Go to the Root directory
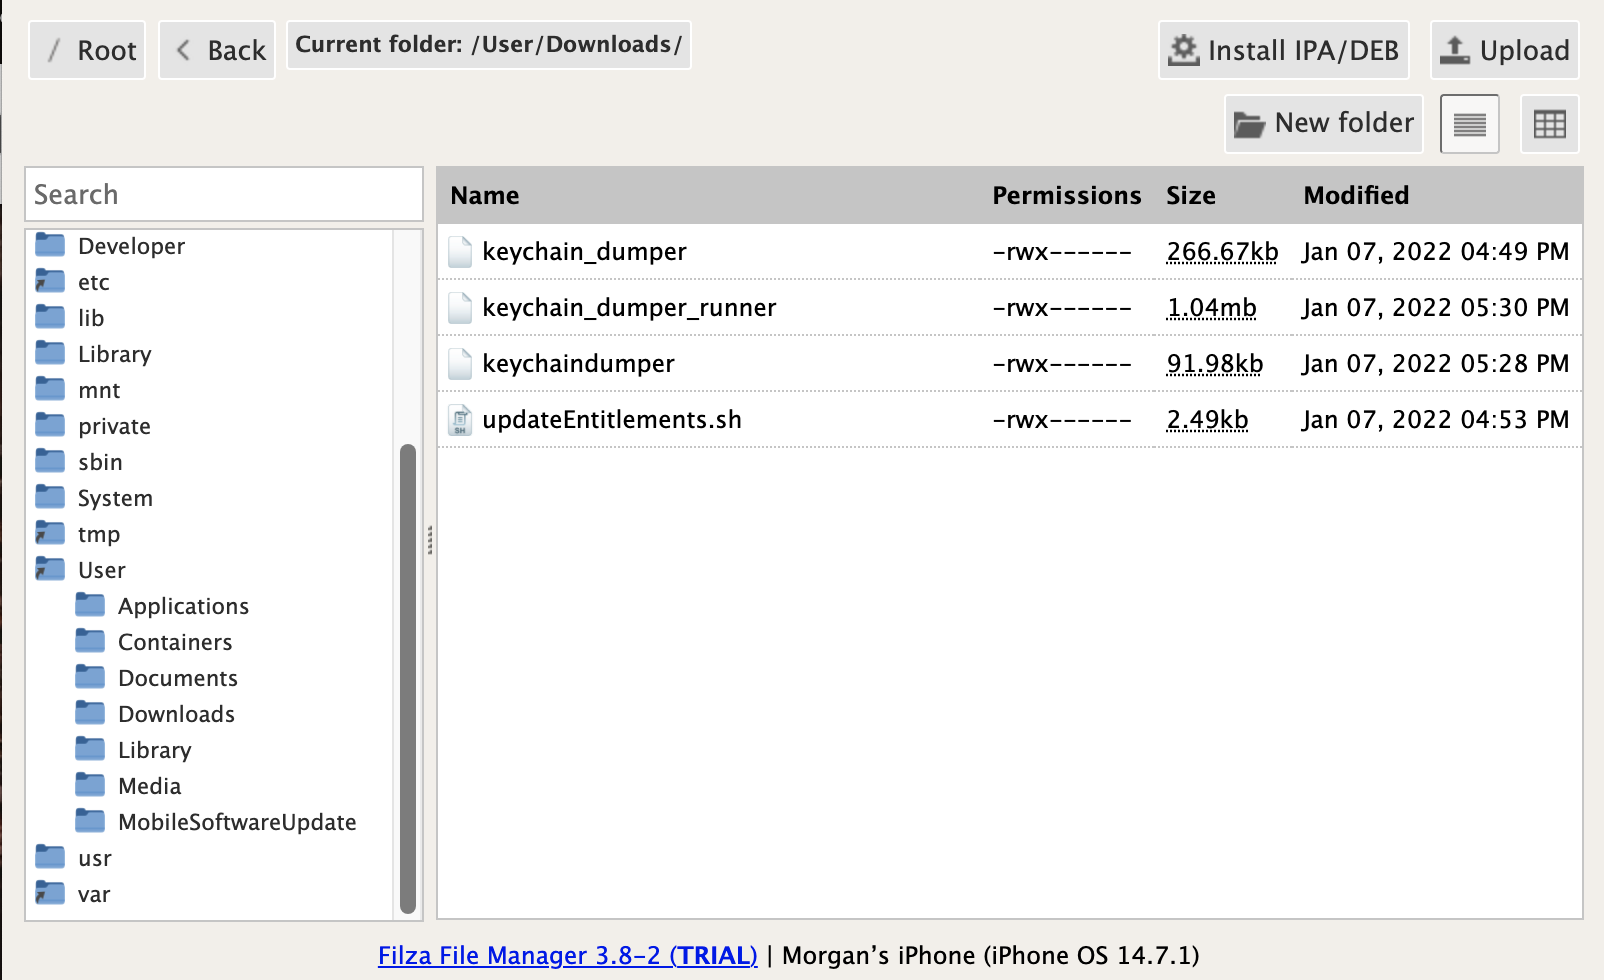Screen dimensions: 1604x980 tap(87, 50)
